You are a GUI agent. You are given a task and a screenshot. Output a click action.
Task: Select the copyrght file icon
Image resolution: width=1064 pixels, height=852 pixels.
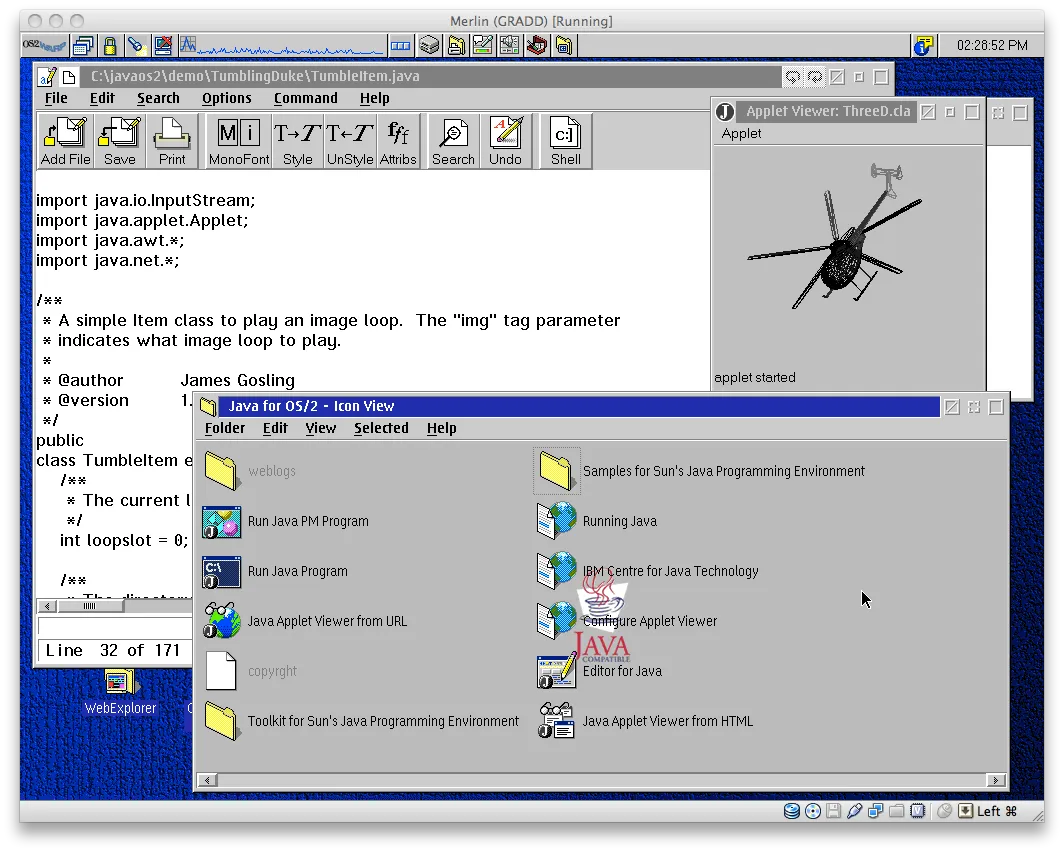221,671
